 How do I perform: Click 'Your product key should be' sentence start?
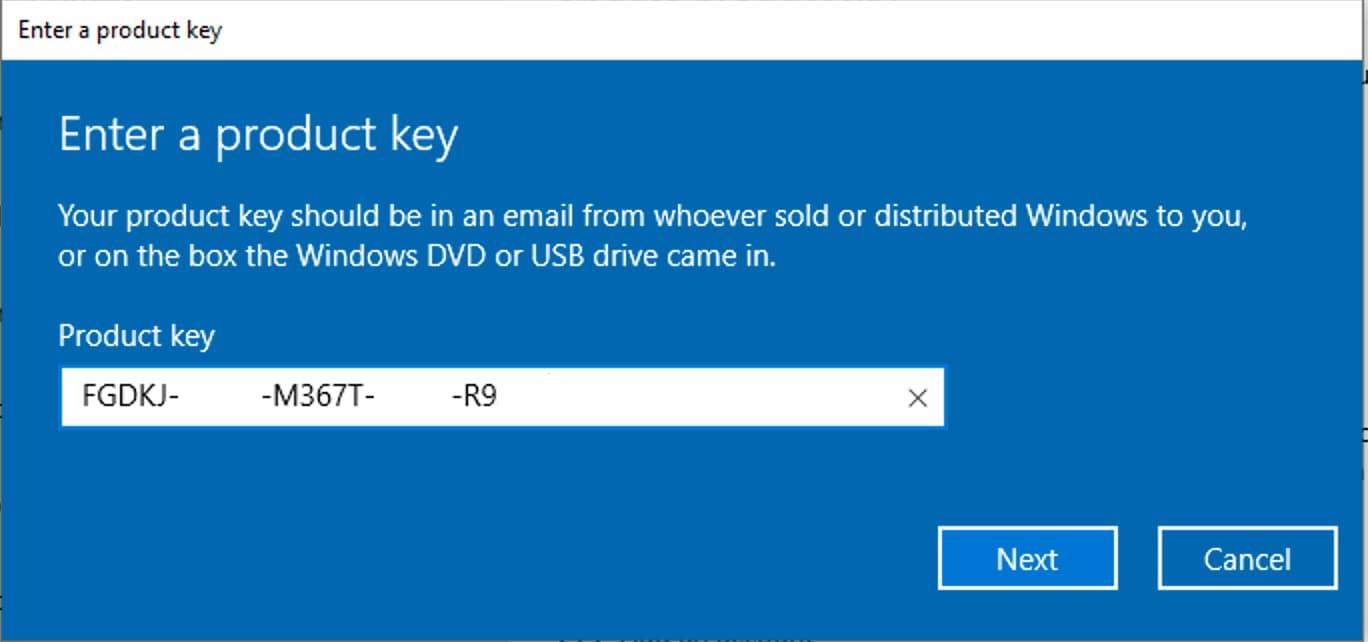tap(206, 217)
